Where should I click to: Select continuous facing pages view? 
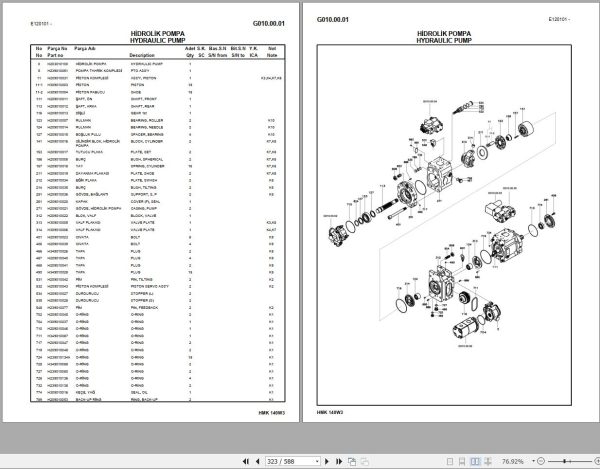click(488, 461)
